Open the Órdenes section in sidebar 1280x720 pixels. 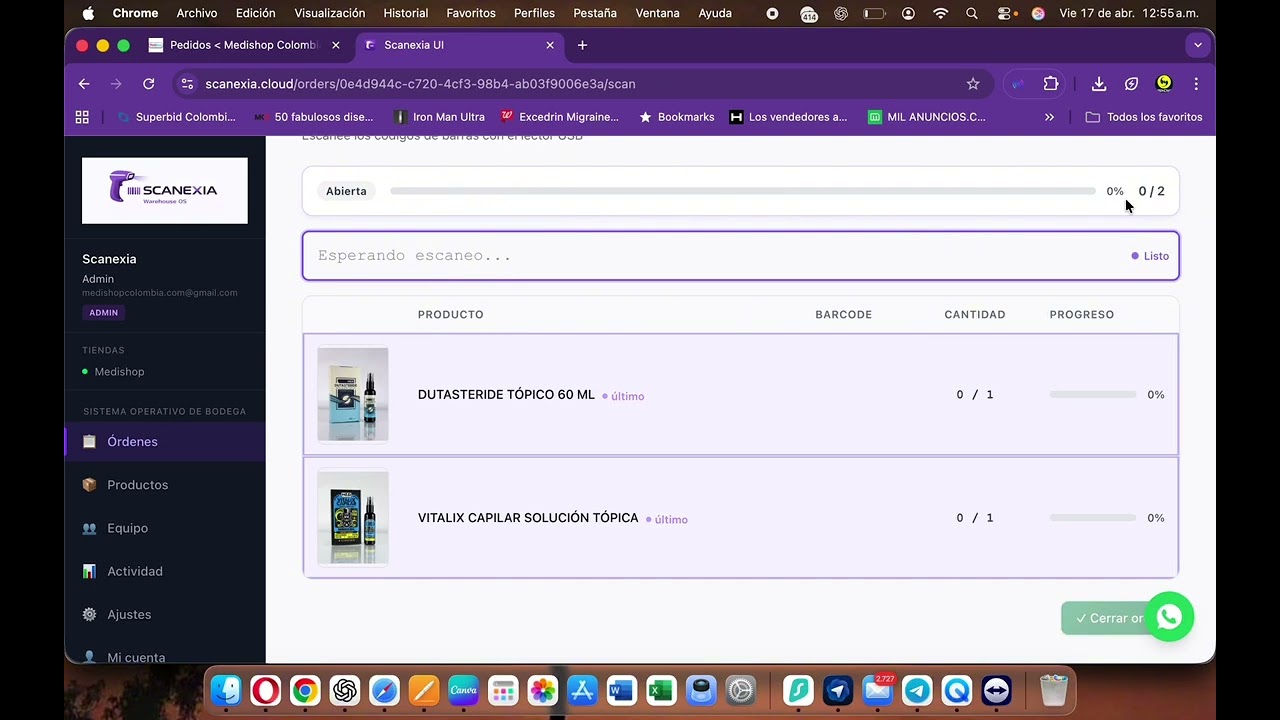(x=165, y=441)
